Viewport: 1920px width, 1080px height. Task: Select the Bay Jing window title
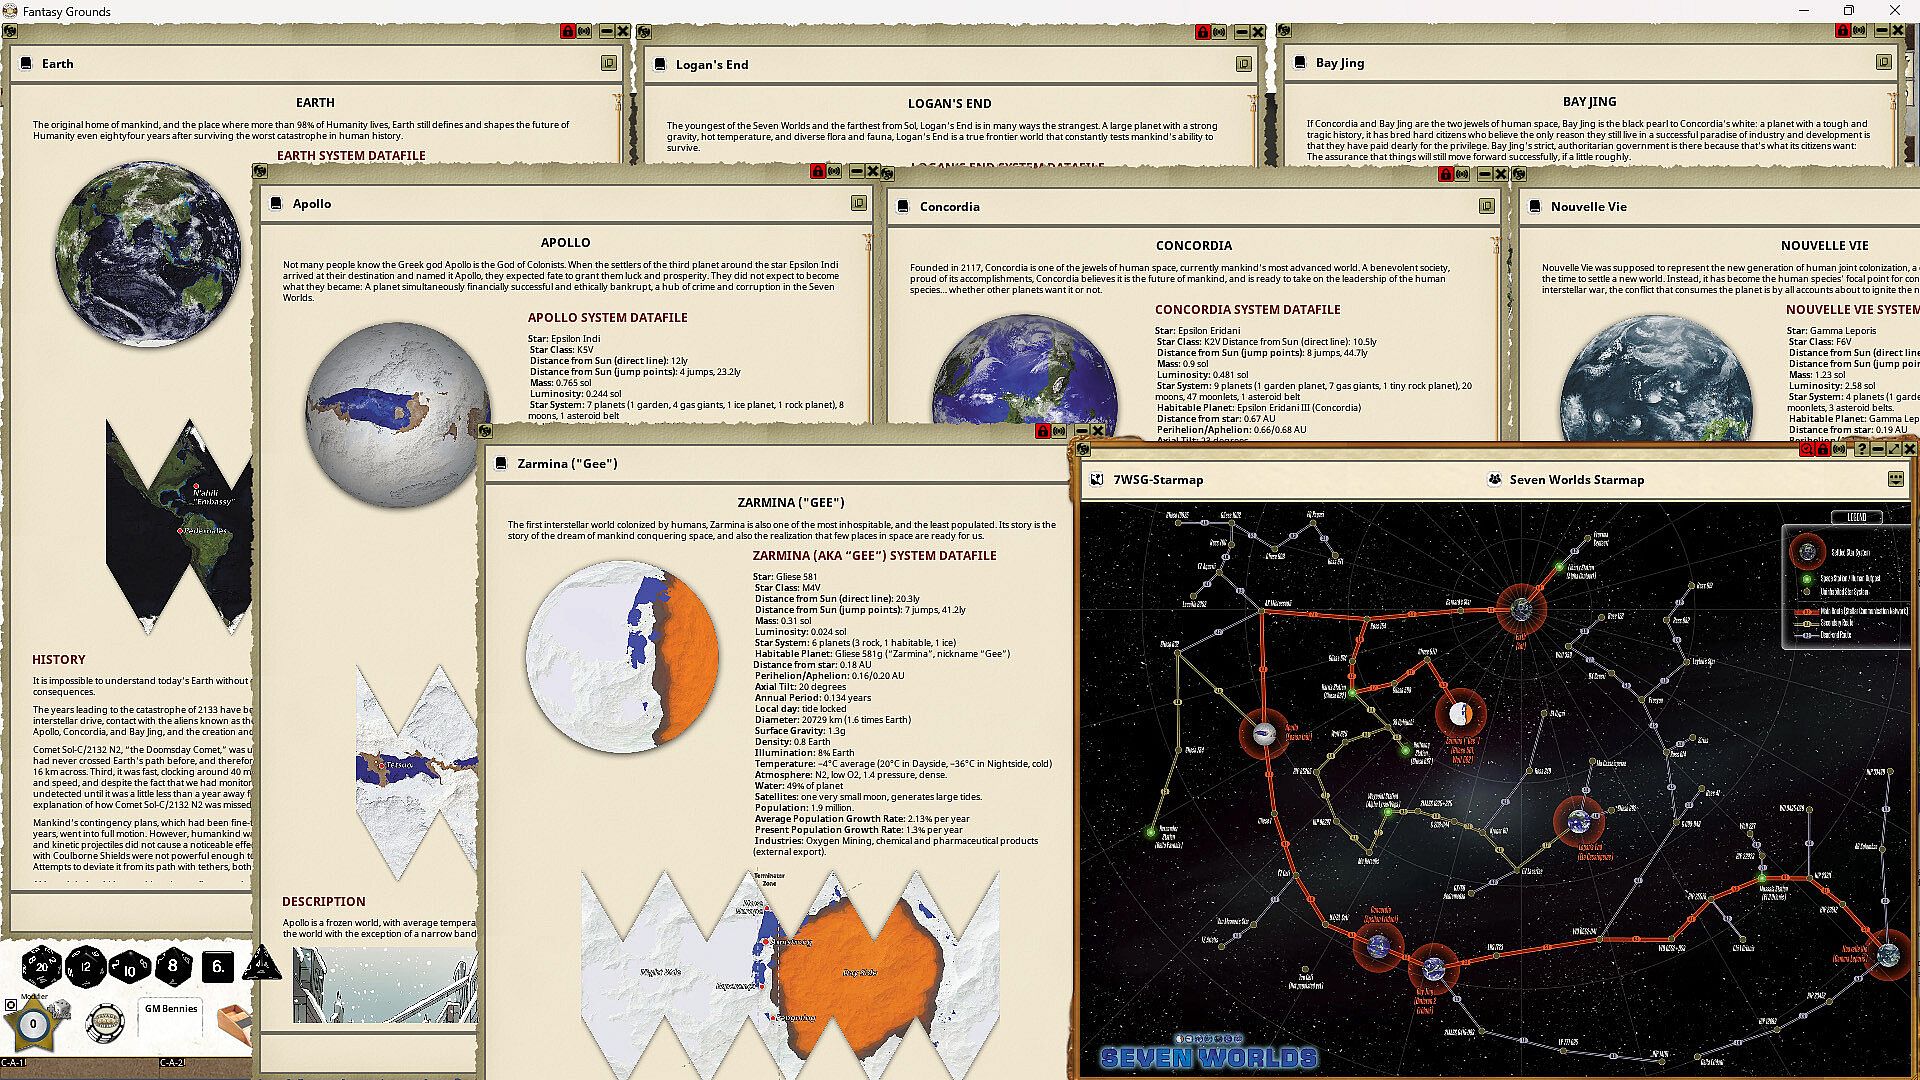pos(1339,62)
